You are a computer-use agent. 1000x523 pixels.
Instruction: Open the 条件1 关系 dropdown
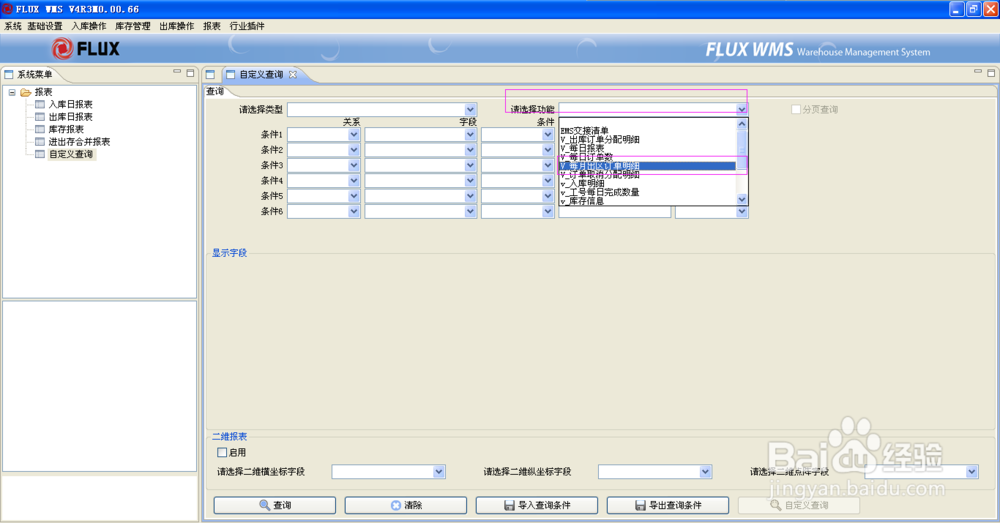[x=354, y=135]
